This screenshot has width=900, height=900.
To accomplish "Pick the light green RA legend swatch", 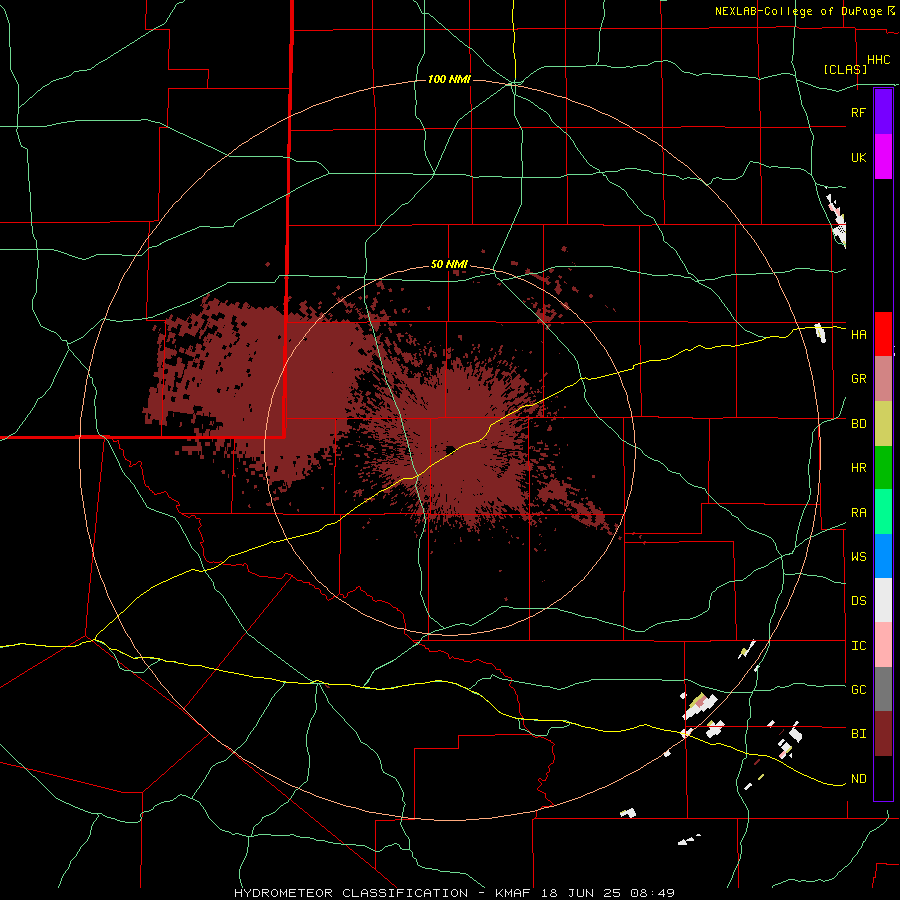I will (x=883, y=511).
